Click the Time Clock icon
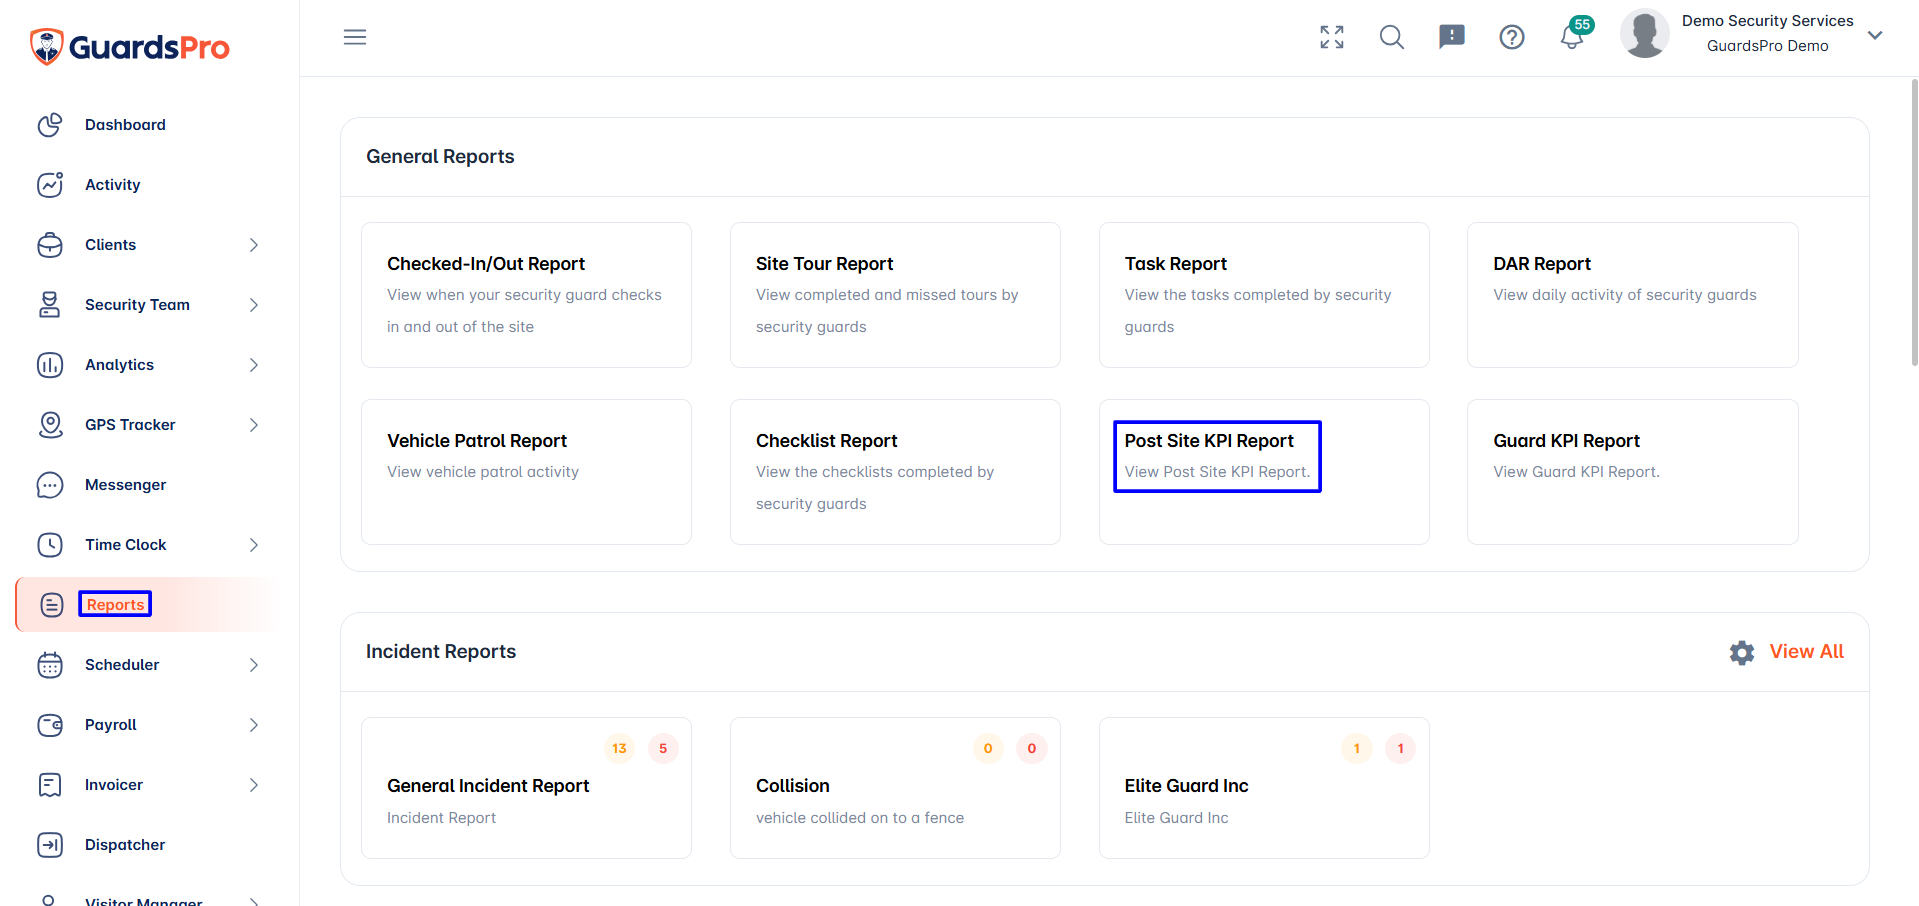 pos(50,545)
